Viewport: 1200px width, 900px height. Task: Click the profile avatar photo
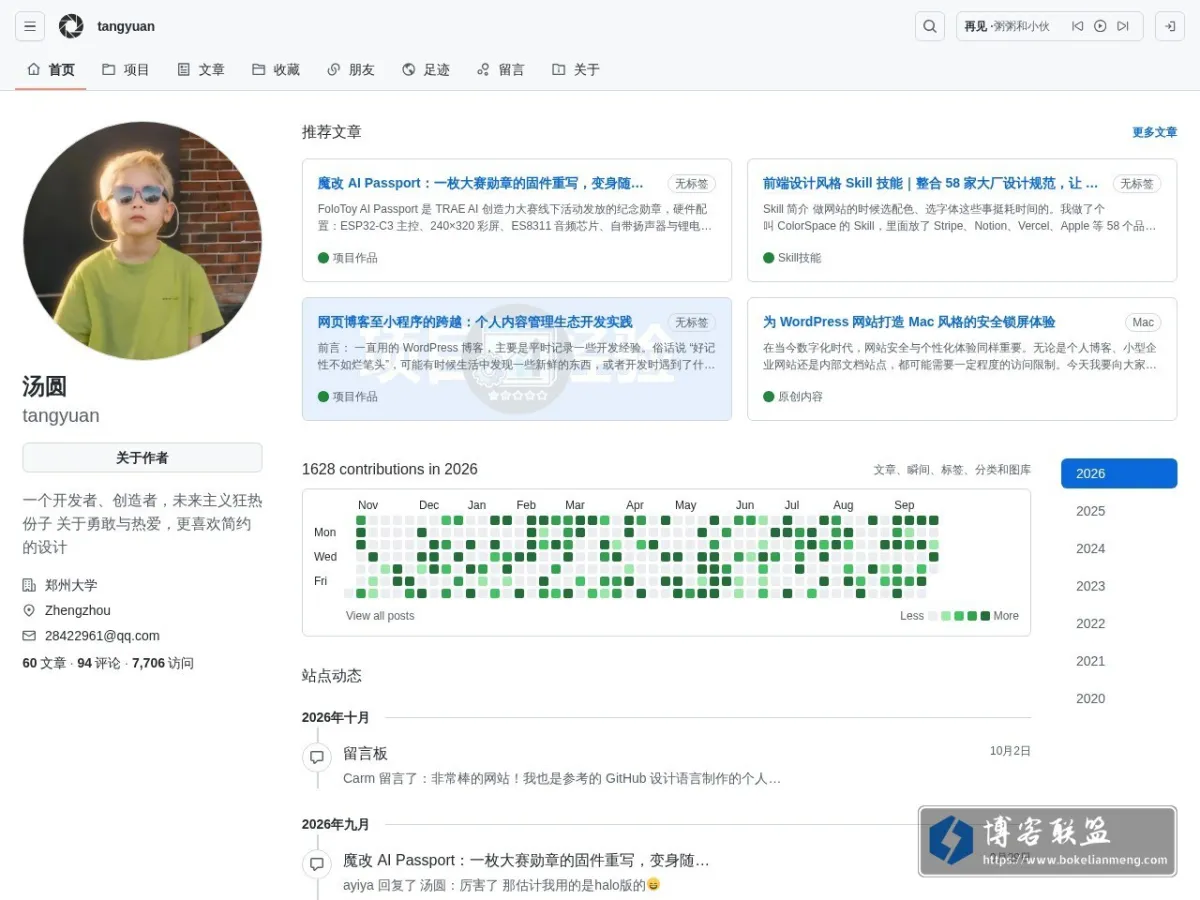[x=142, y=241]
